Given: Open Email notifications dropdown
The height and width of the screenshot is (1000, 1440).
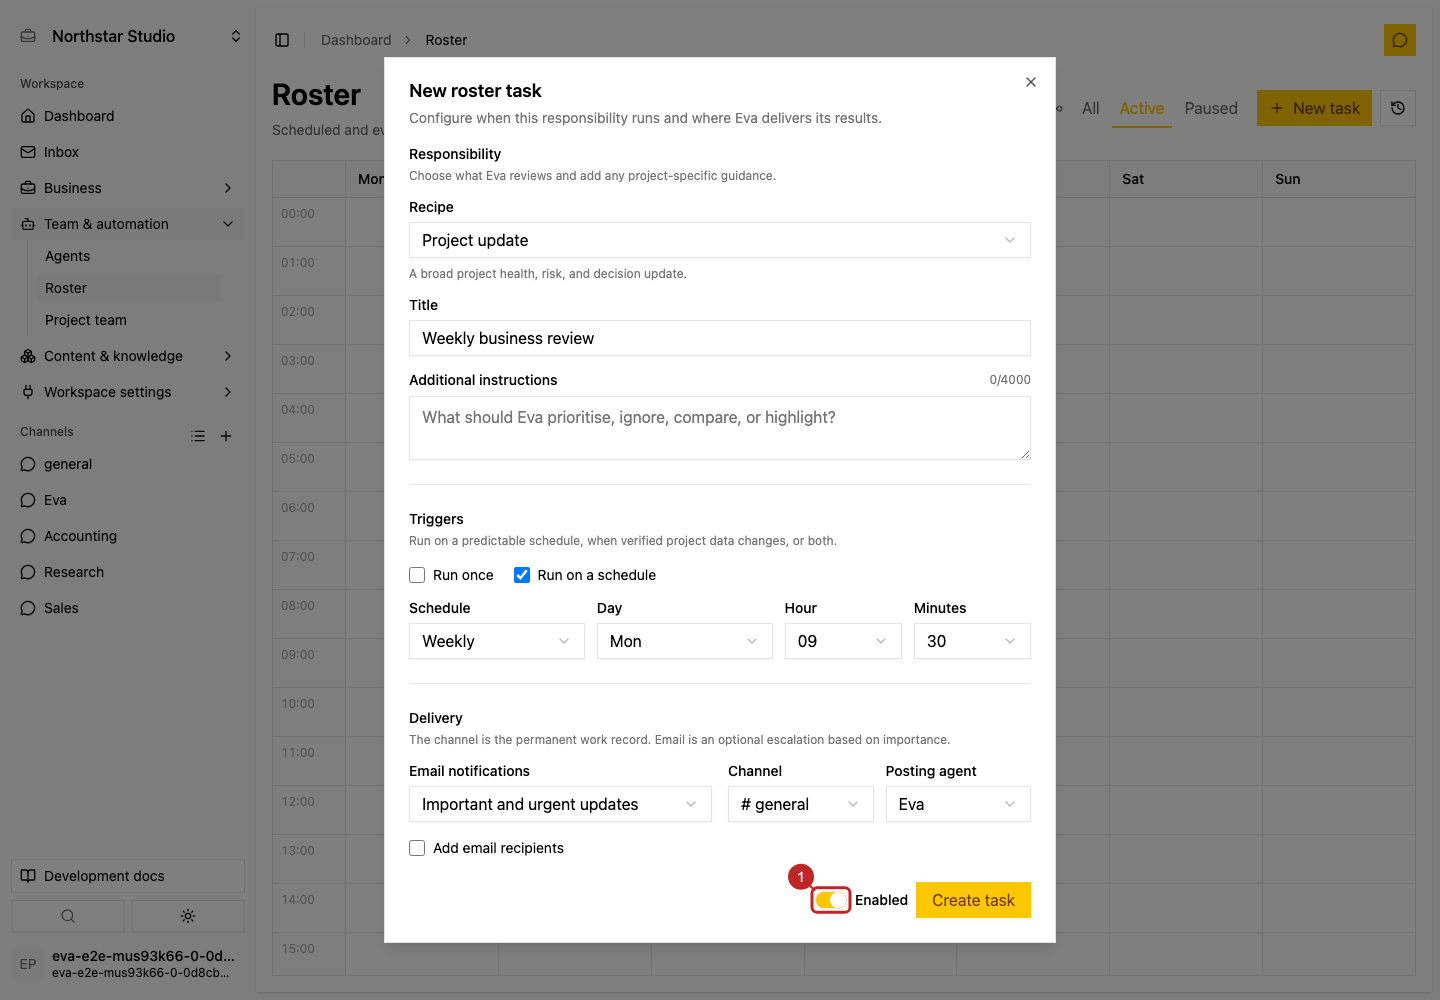Looking at the screenshot, I should pyautogui.click(x=560, y=804).
